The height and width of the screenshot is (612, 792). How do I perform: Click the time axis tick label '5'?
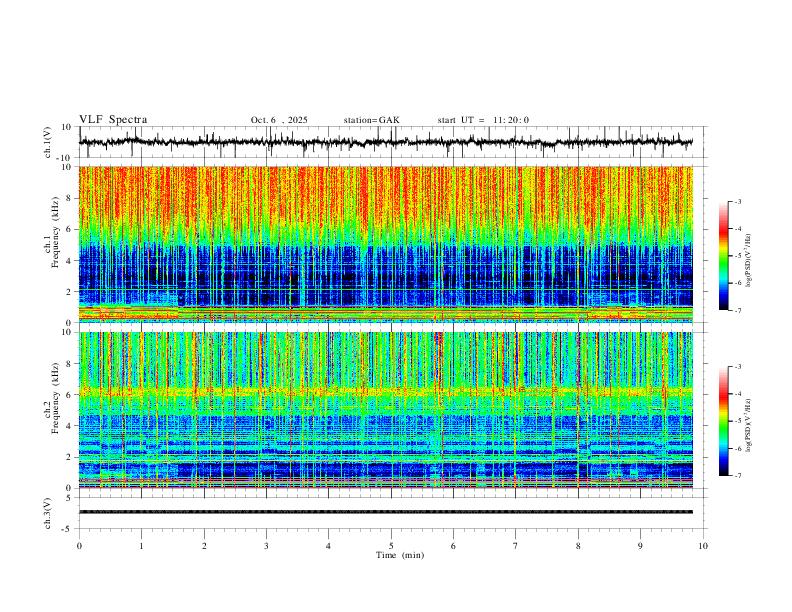click(x=391, y=546)
